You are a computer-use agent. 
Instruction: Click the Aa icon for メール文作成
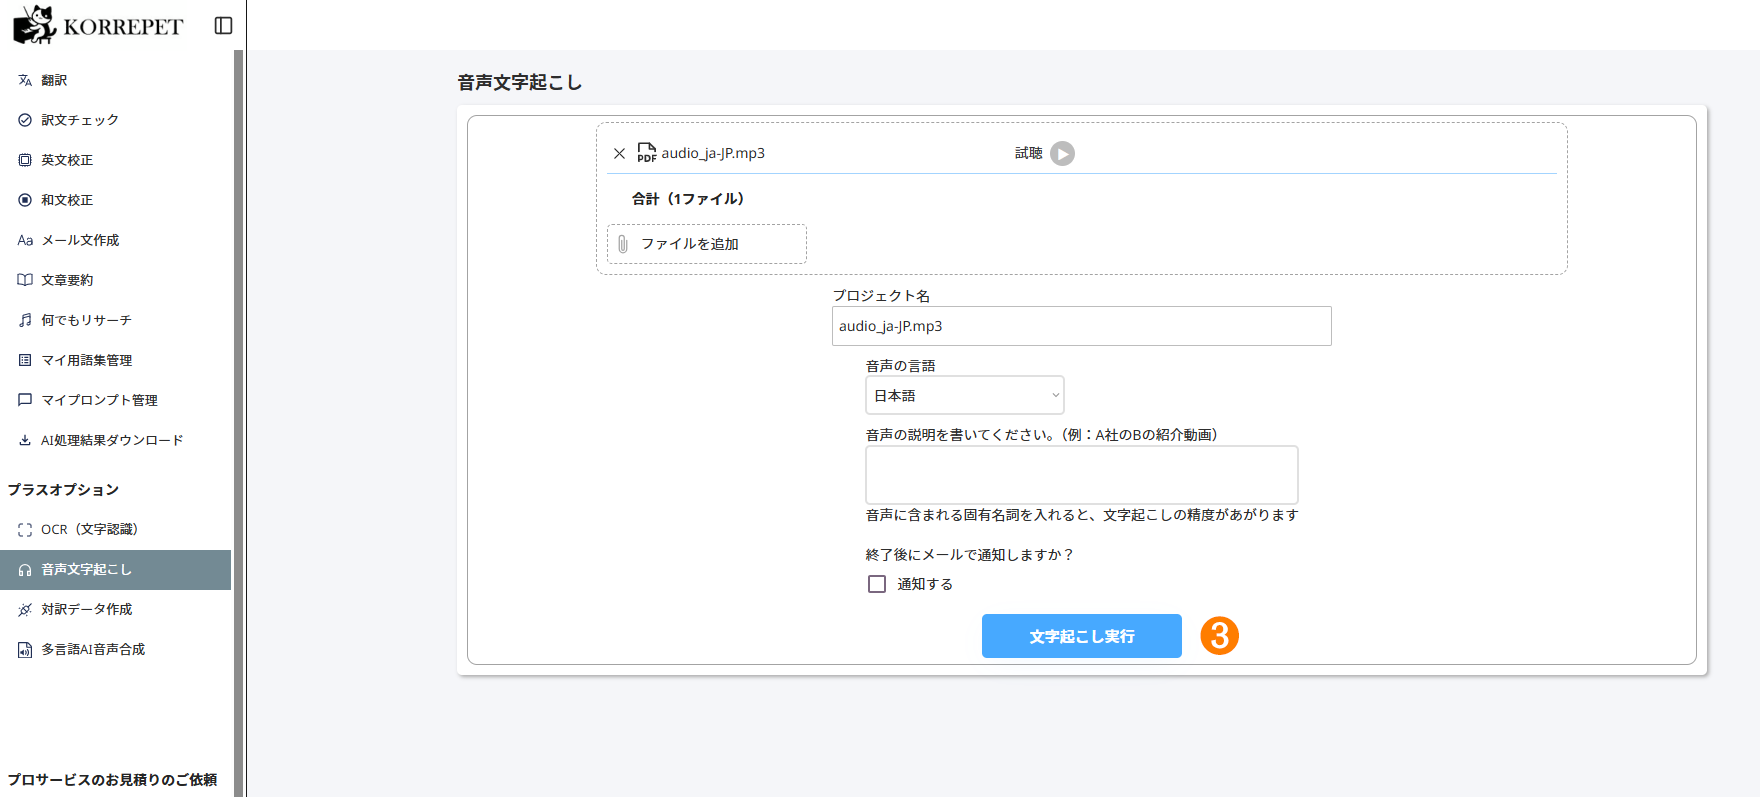25,240
